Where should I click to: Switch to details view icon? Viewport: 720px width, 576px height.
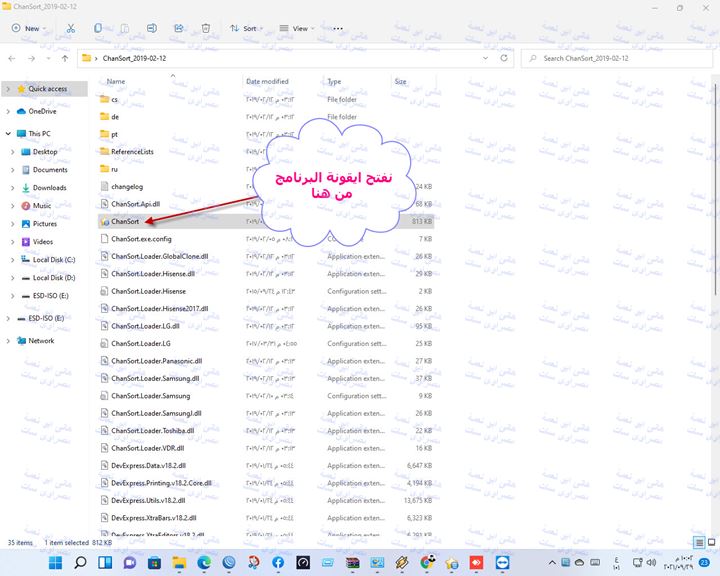699,542
